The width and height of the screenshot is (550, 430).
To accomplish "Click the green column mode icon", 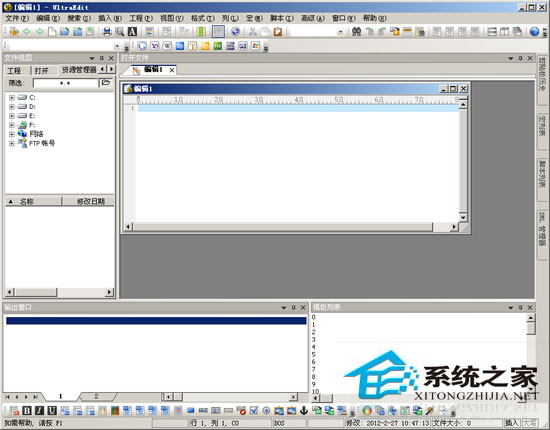I will (x=201, y=32).
